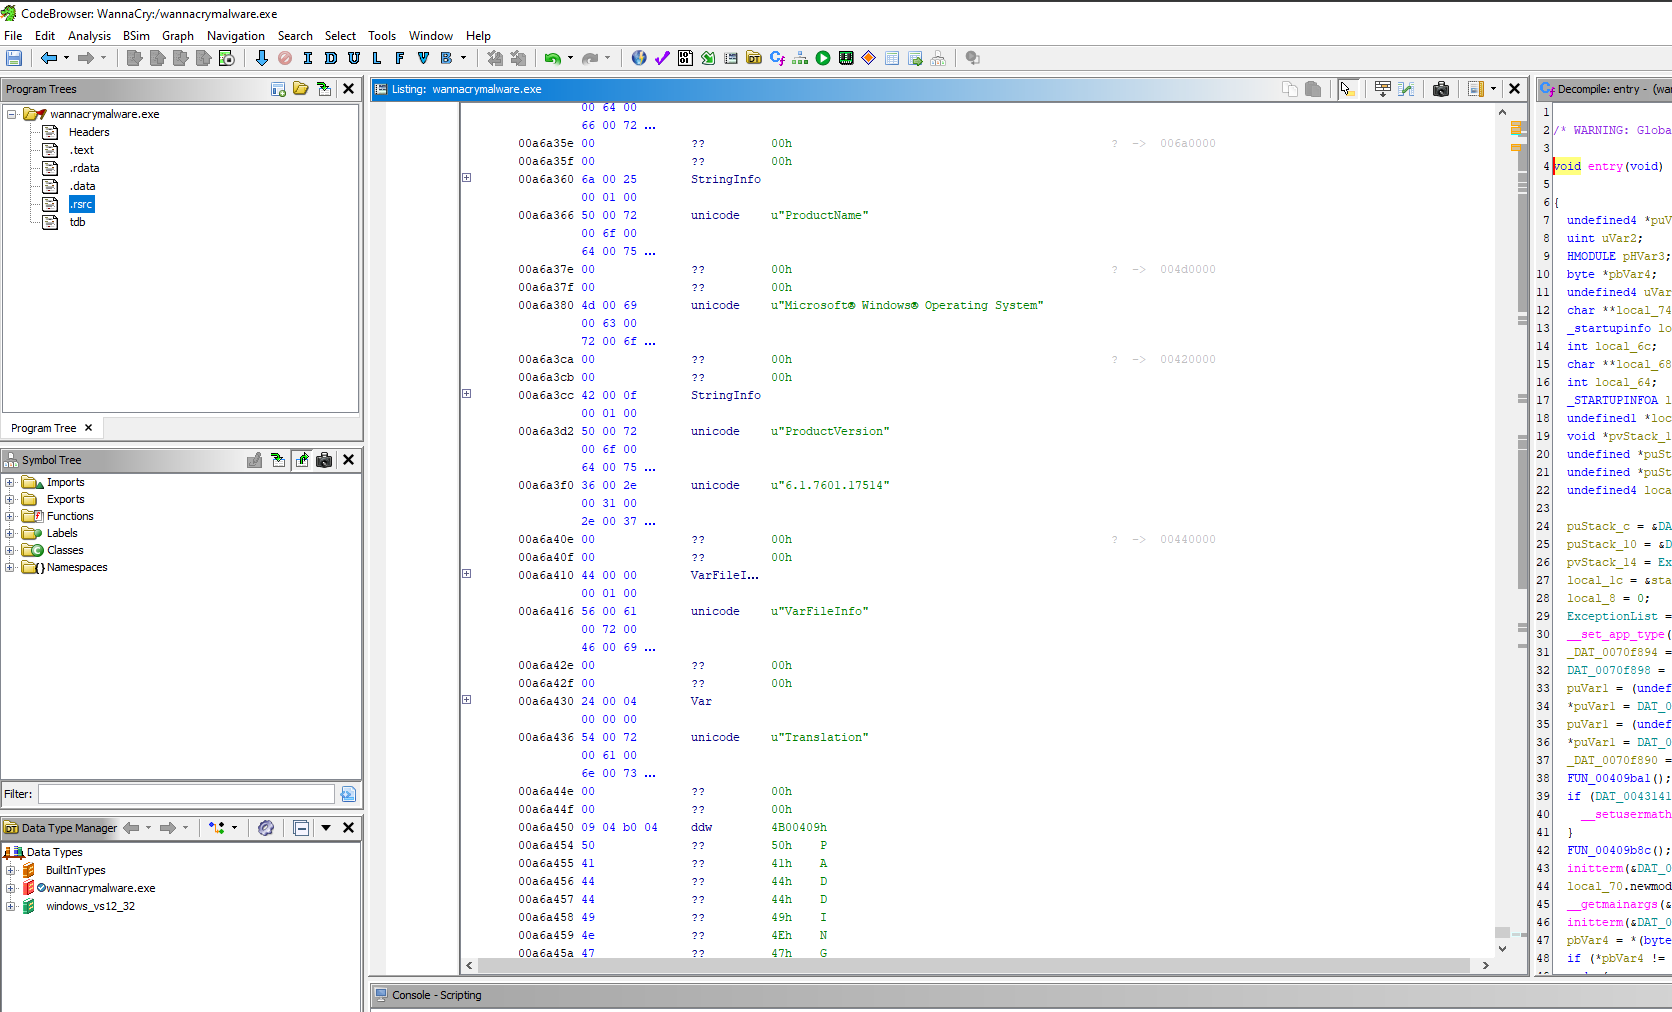
Task: Expand the Functions folder in Symbol Tree
Action: pos(10,516)
